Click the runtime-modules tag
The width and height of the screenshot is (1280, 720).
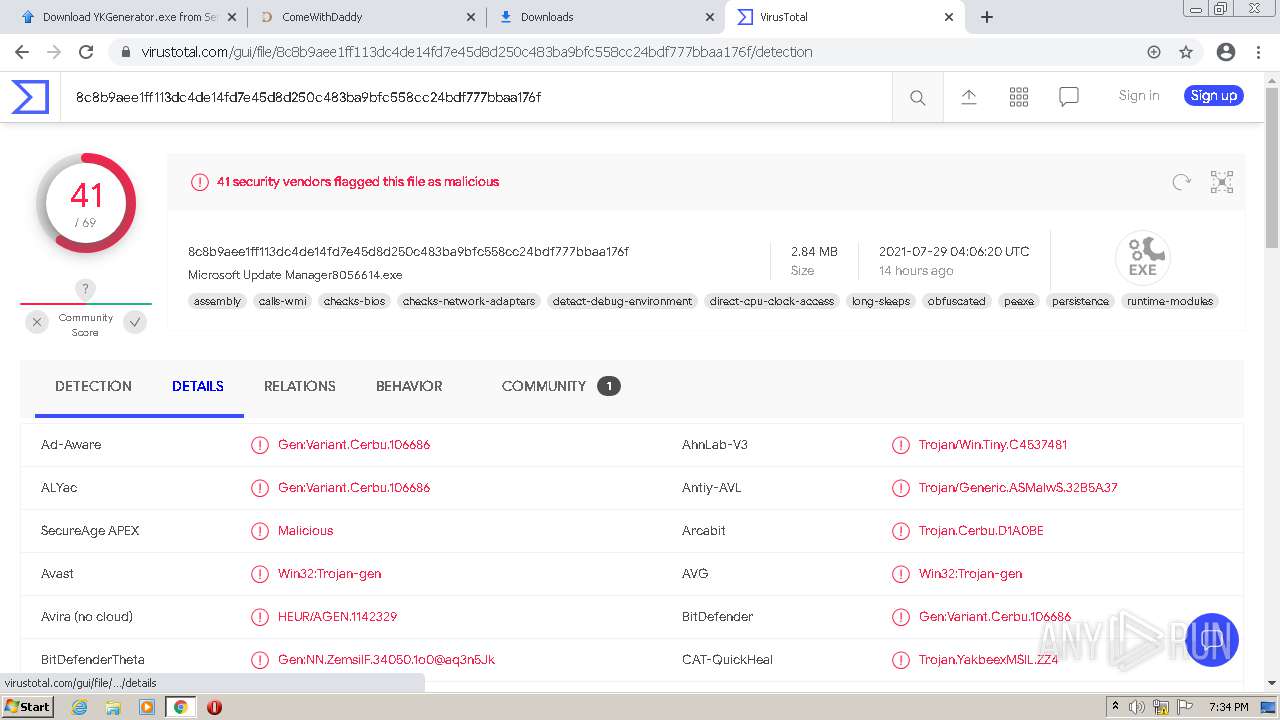point(1170,301)
